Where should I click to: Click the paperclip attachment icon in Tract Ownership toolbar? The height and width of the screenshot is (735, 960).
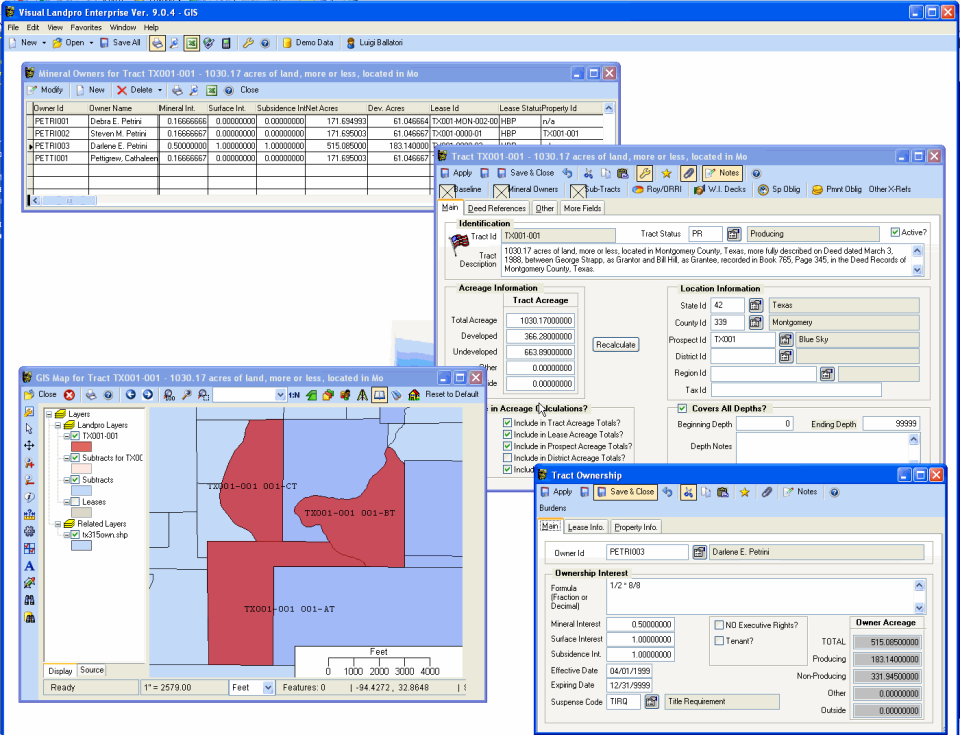[767, 491]
